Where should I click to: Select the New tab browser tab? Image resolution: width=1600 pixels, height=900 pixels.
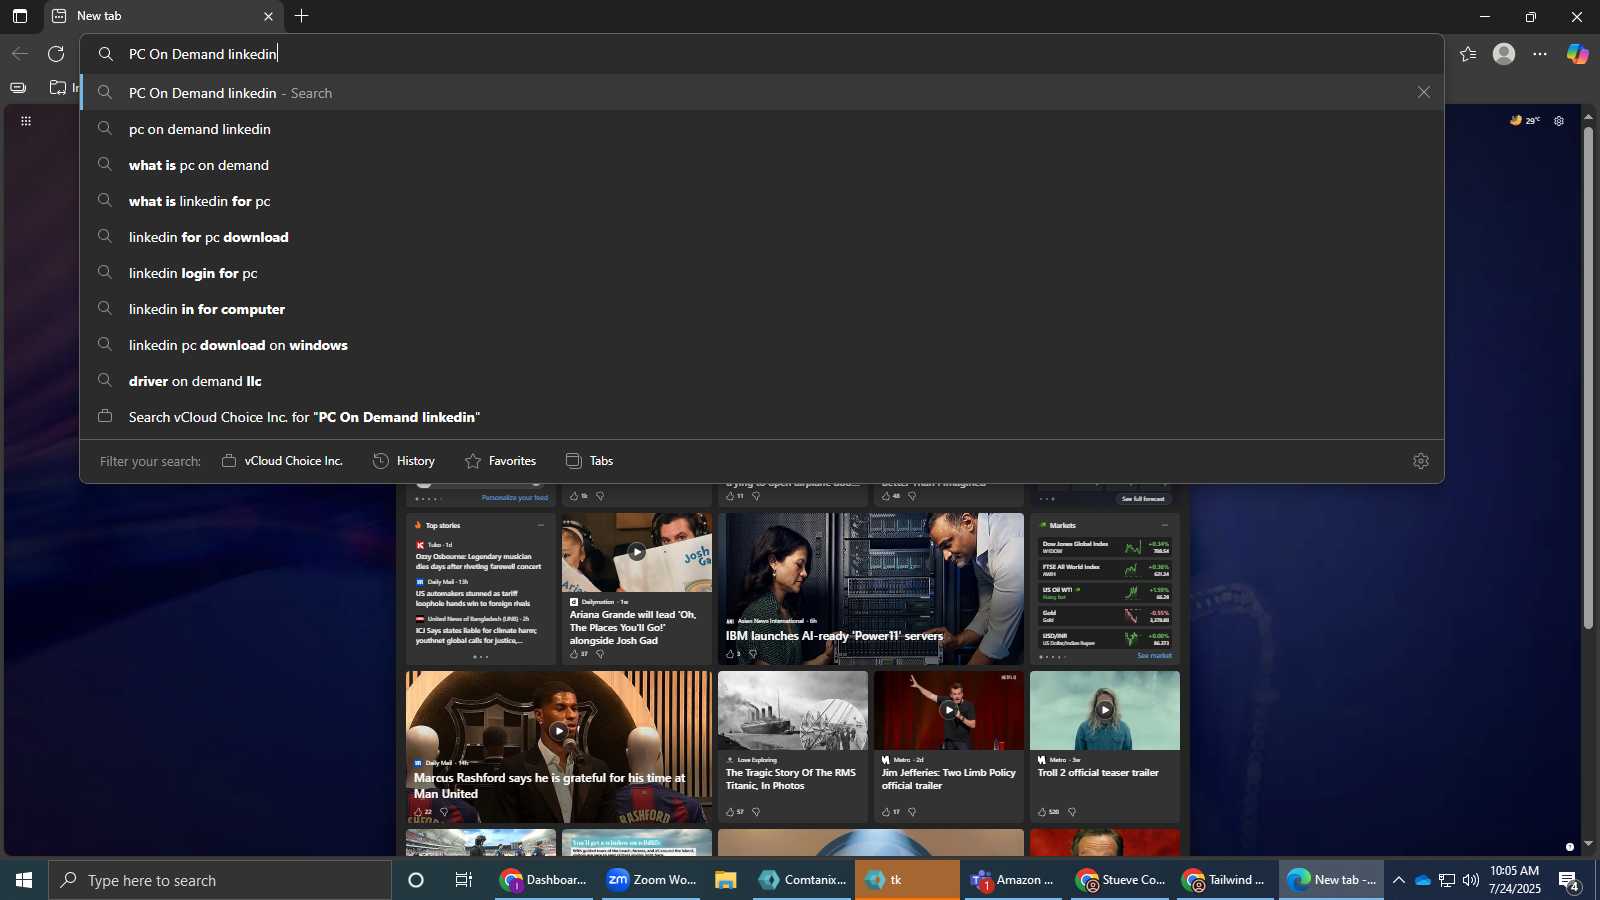[x=164, y=16]
